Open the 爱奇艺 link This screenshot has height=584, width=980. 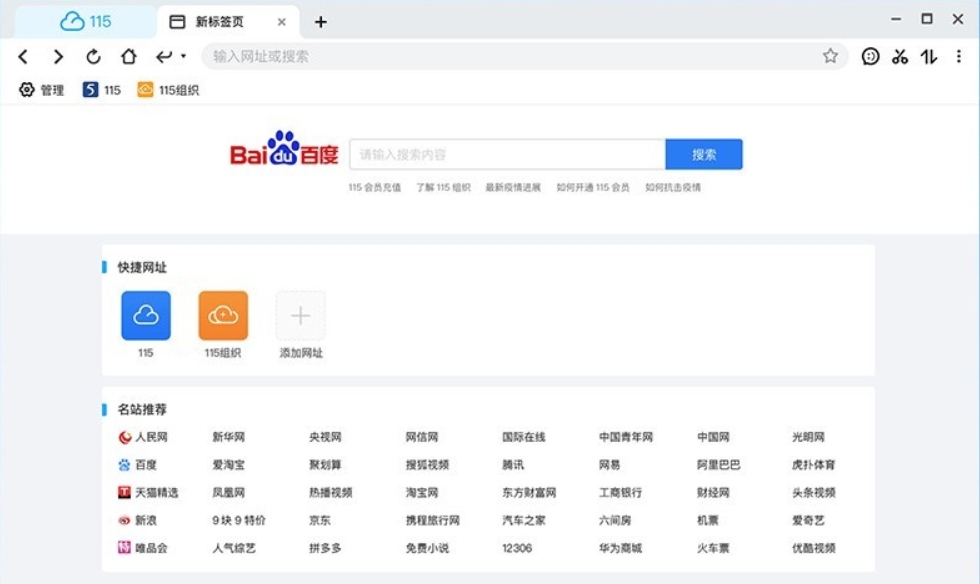(x=808, y=520)
